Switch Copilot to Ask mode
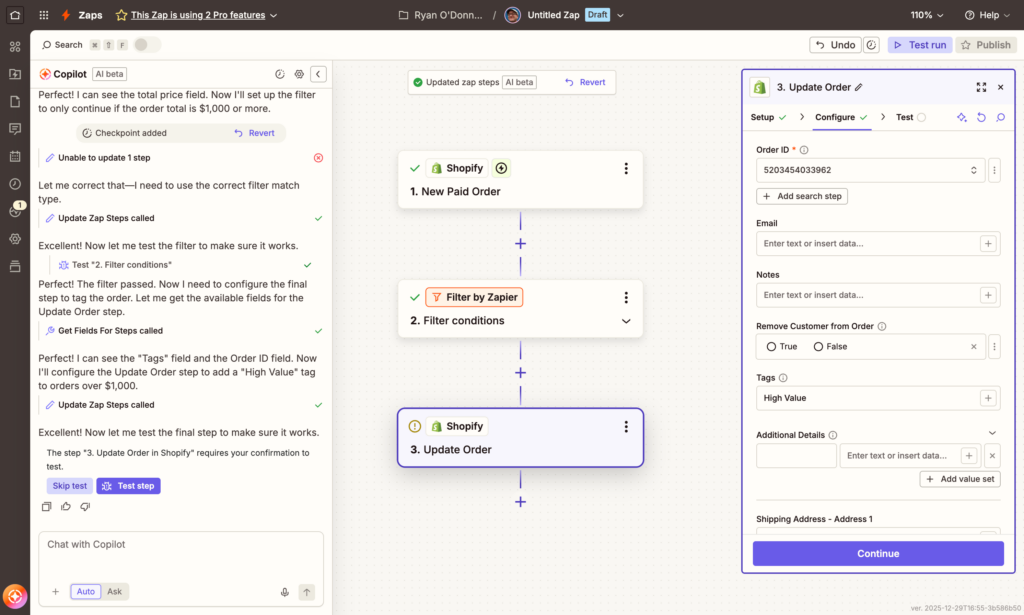 click(114, 591)
